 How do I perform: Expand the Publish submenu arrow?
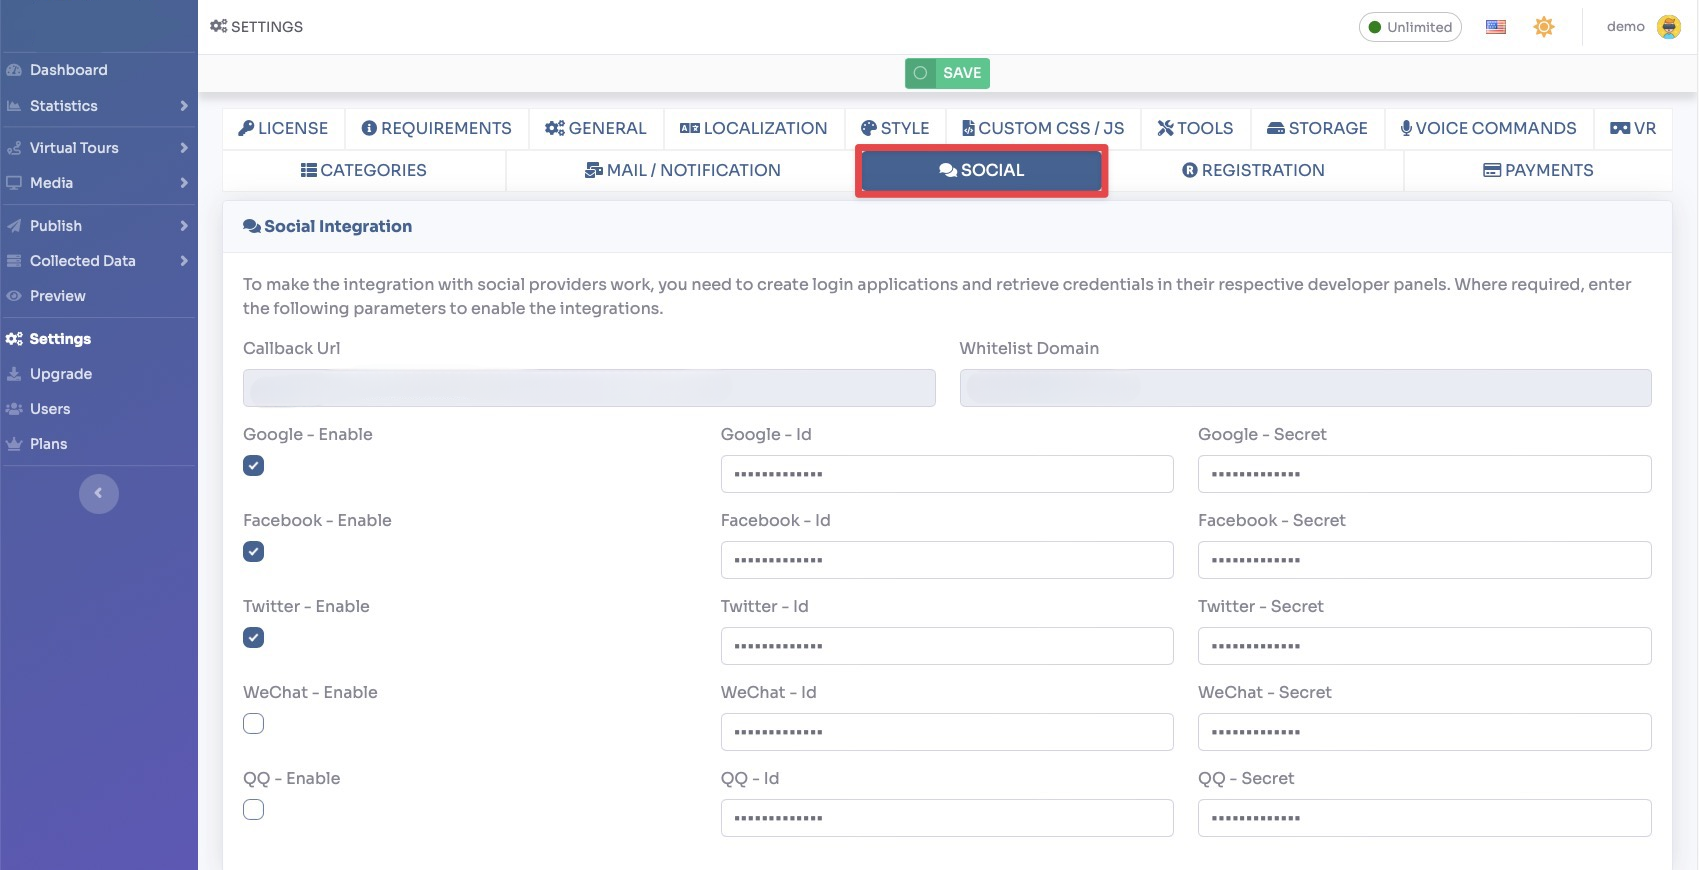point(184,226)
